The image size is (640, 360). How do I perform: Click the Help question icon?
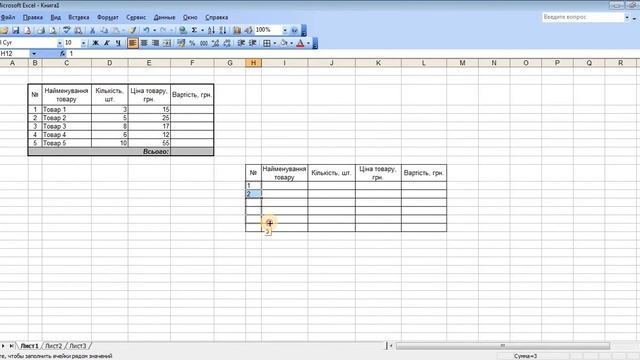tap(294, 30)
